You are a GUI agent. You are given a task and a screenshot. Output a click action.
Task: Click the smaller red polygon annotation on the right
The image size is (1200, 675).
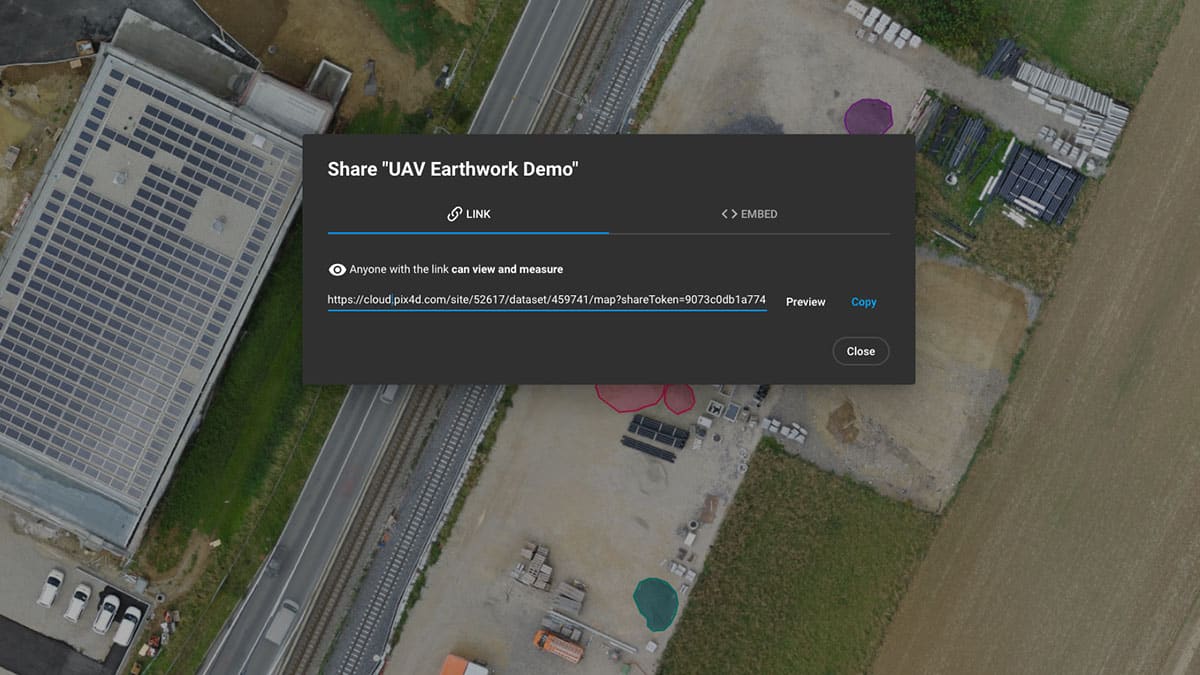point(680,399)
